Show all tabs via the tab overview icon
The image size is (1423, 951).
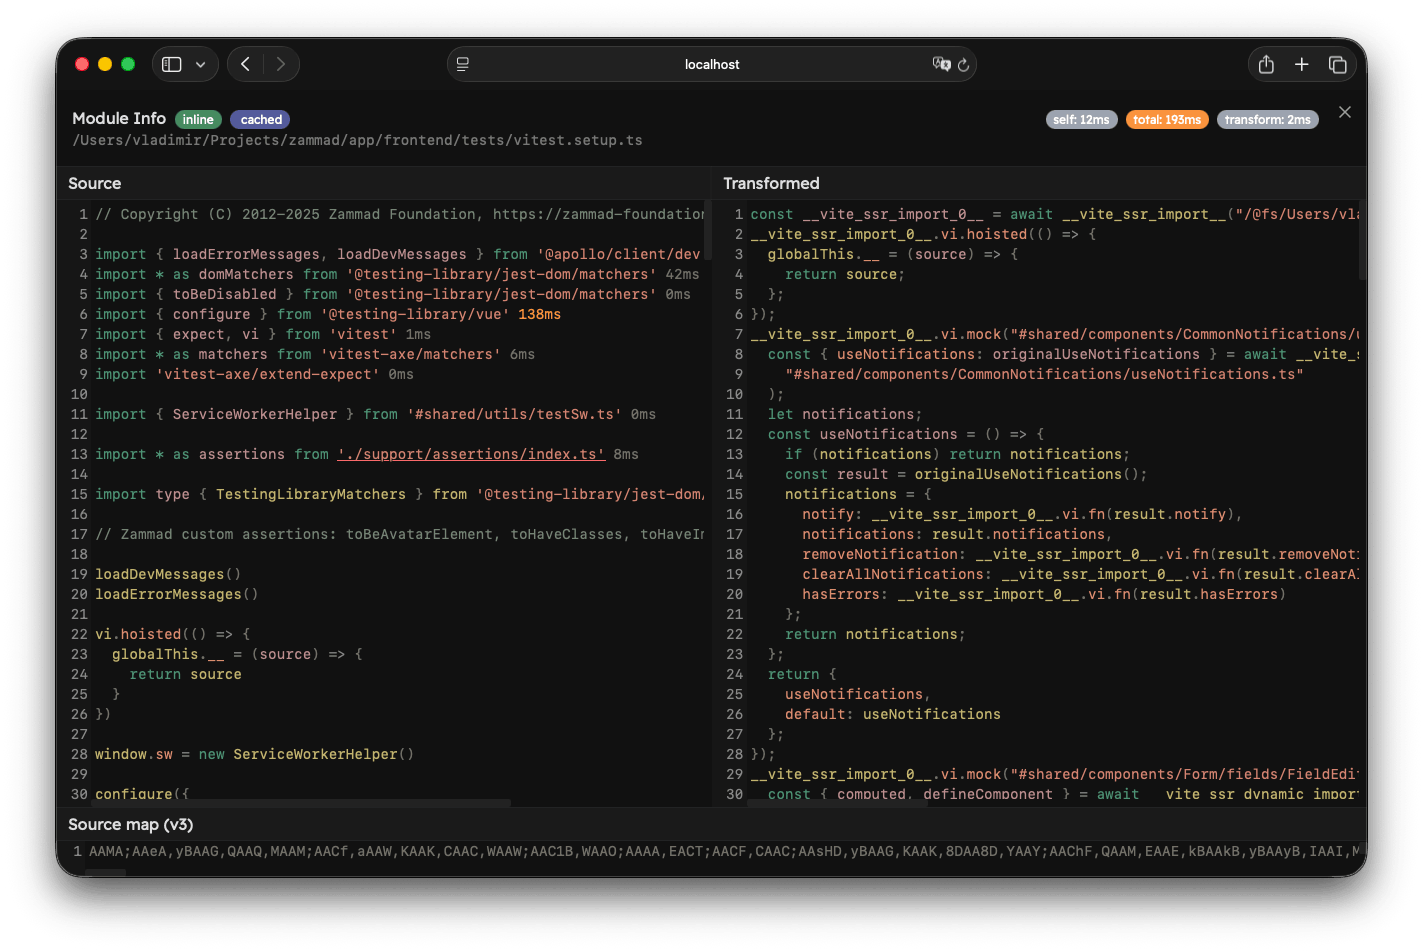[x=1337, y=63]
